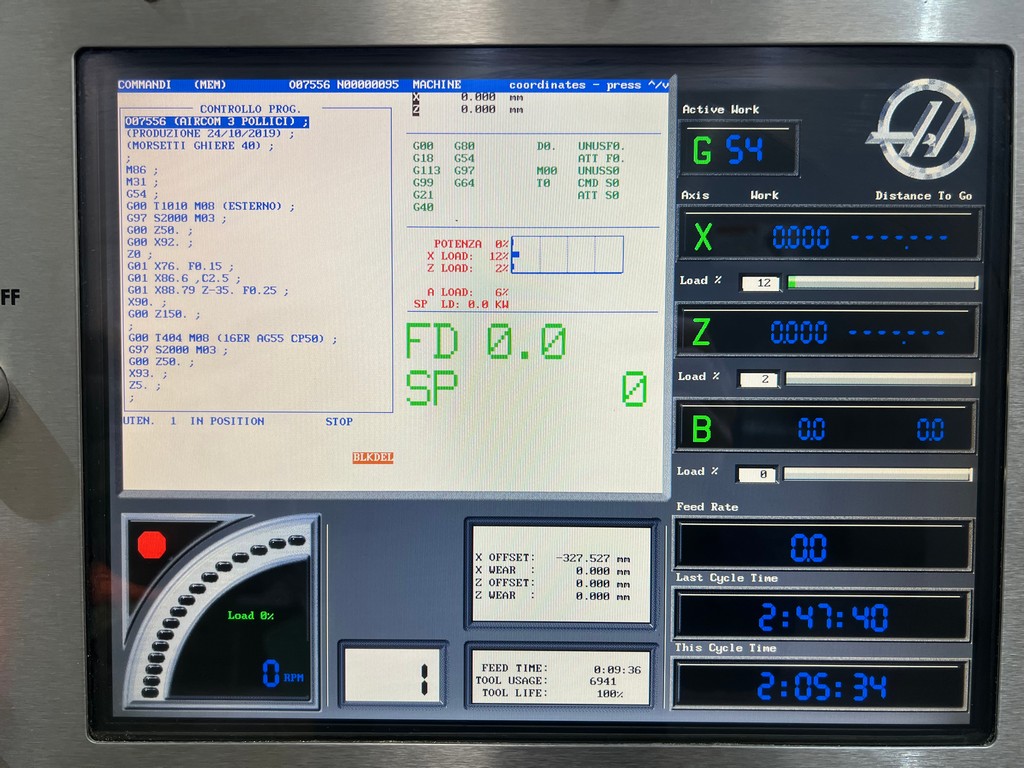Image resolution: width=1024 pixels, height=768 pixels.
Task: Click the Z axis Load % value box showing 2
Action: pyautogui.click(x=758, y=379)
